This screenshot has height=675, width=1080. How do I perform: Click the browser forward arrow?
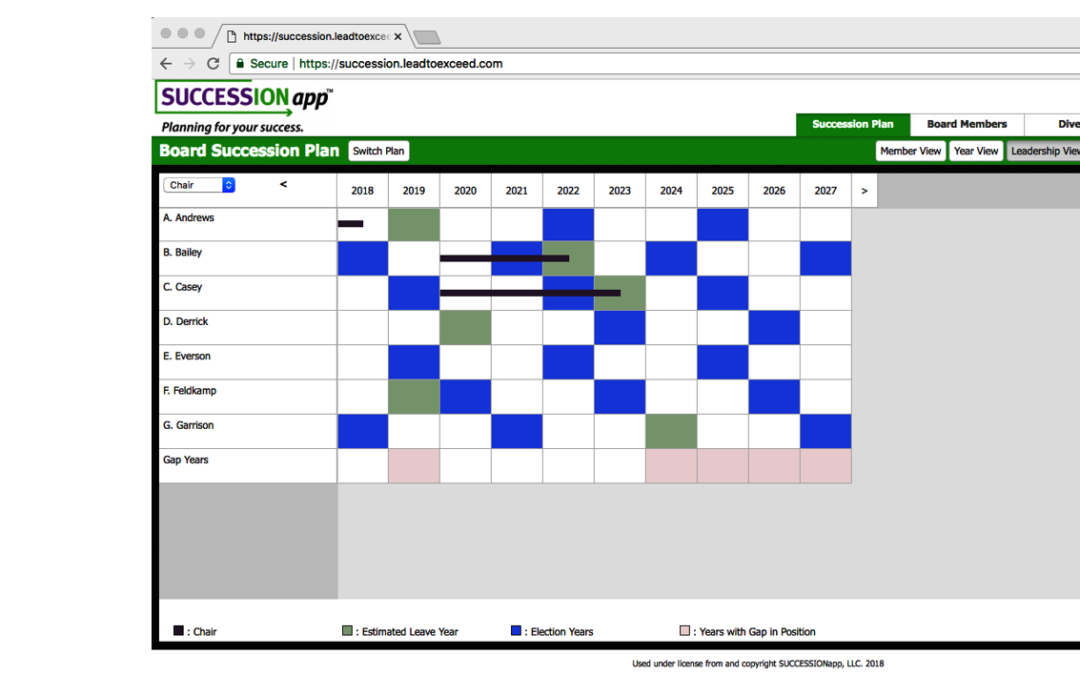click(x=189, y=63)
